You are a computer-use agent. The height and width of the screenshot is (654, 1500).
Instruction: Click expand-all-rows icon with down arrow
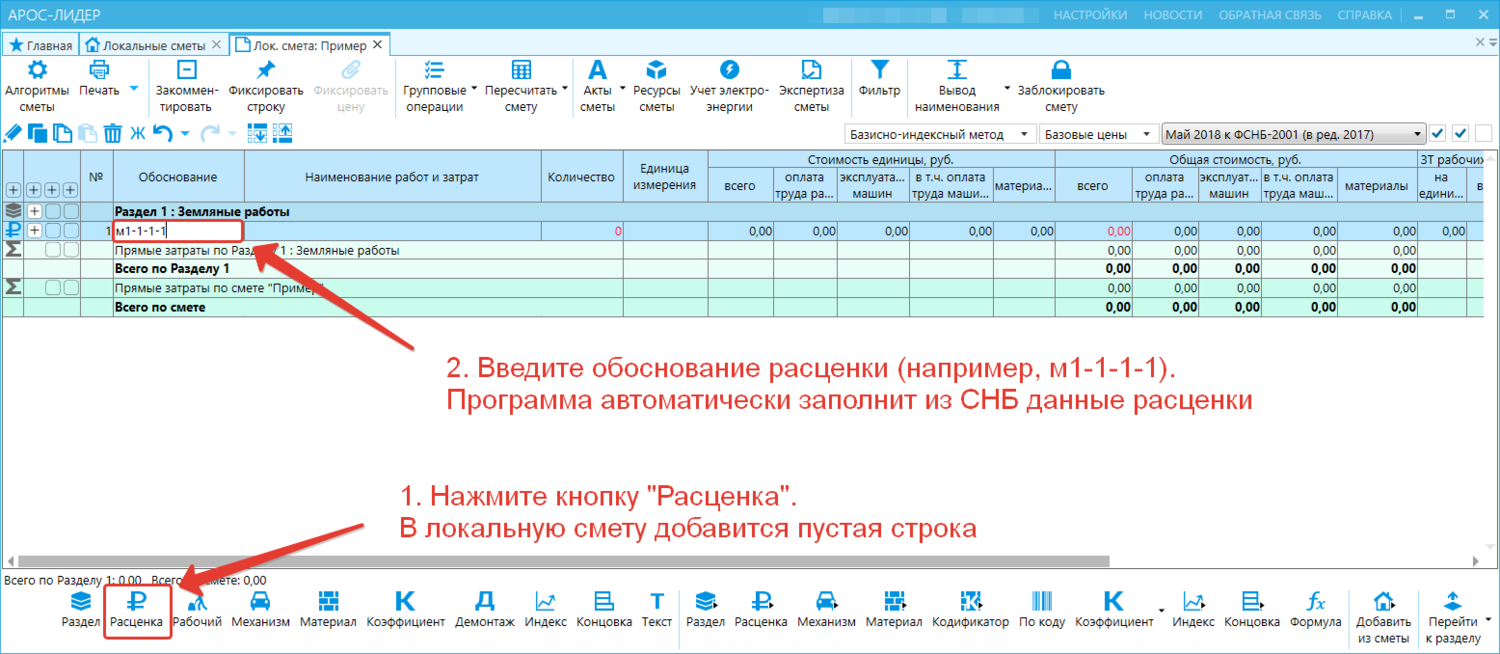pyautogui.click(x=257, y=133)
